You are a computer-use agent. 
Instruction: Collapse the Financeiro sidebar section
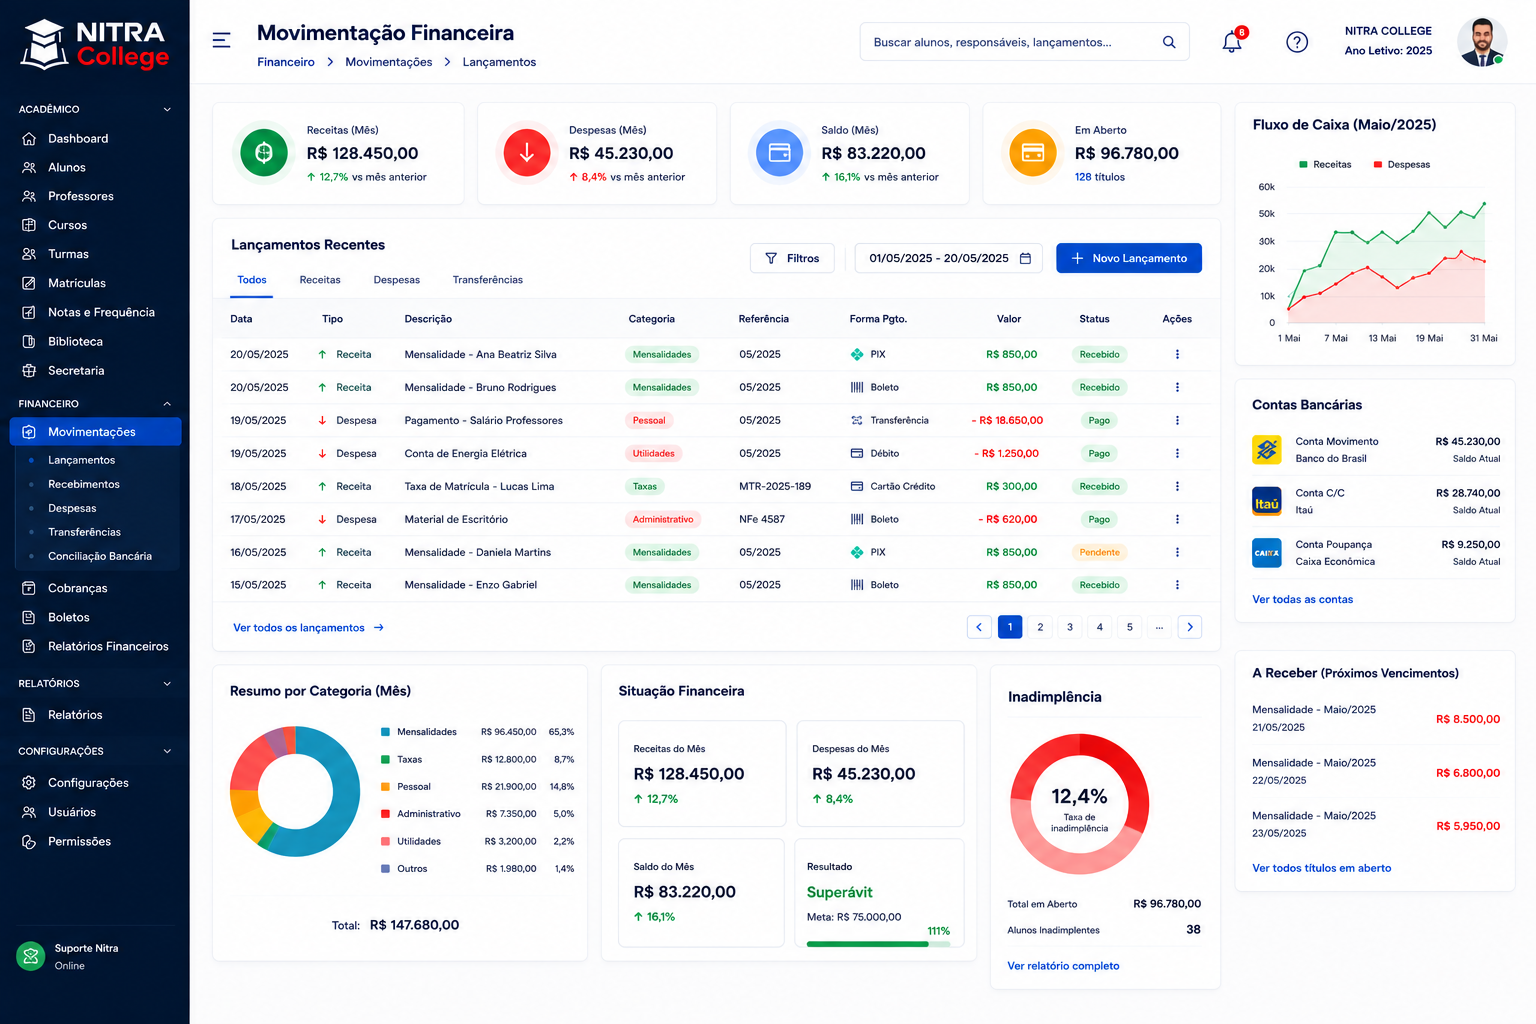coord(167,404)
